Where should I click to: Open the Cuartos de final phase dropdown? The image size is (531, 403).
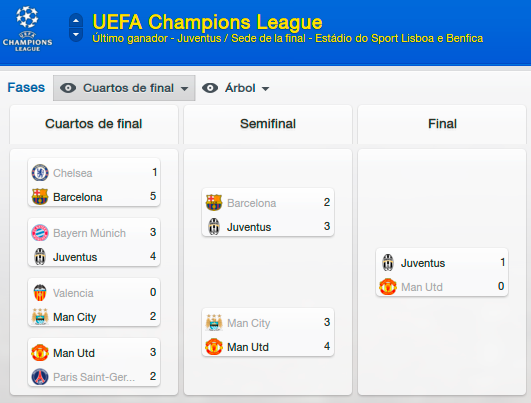(124, 88)
